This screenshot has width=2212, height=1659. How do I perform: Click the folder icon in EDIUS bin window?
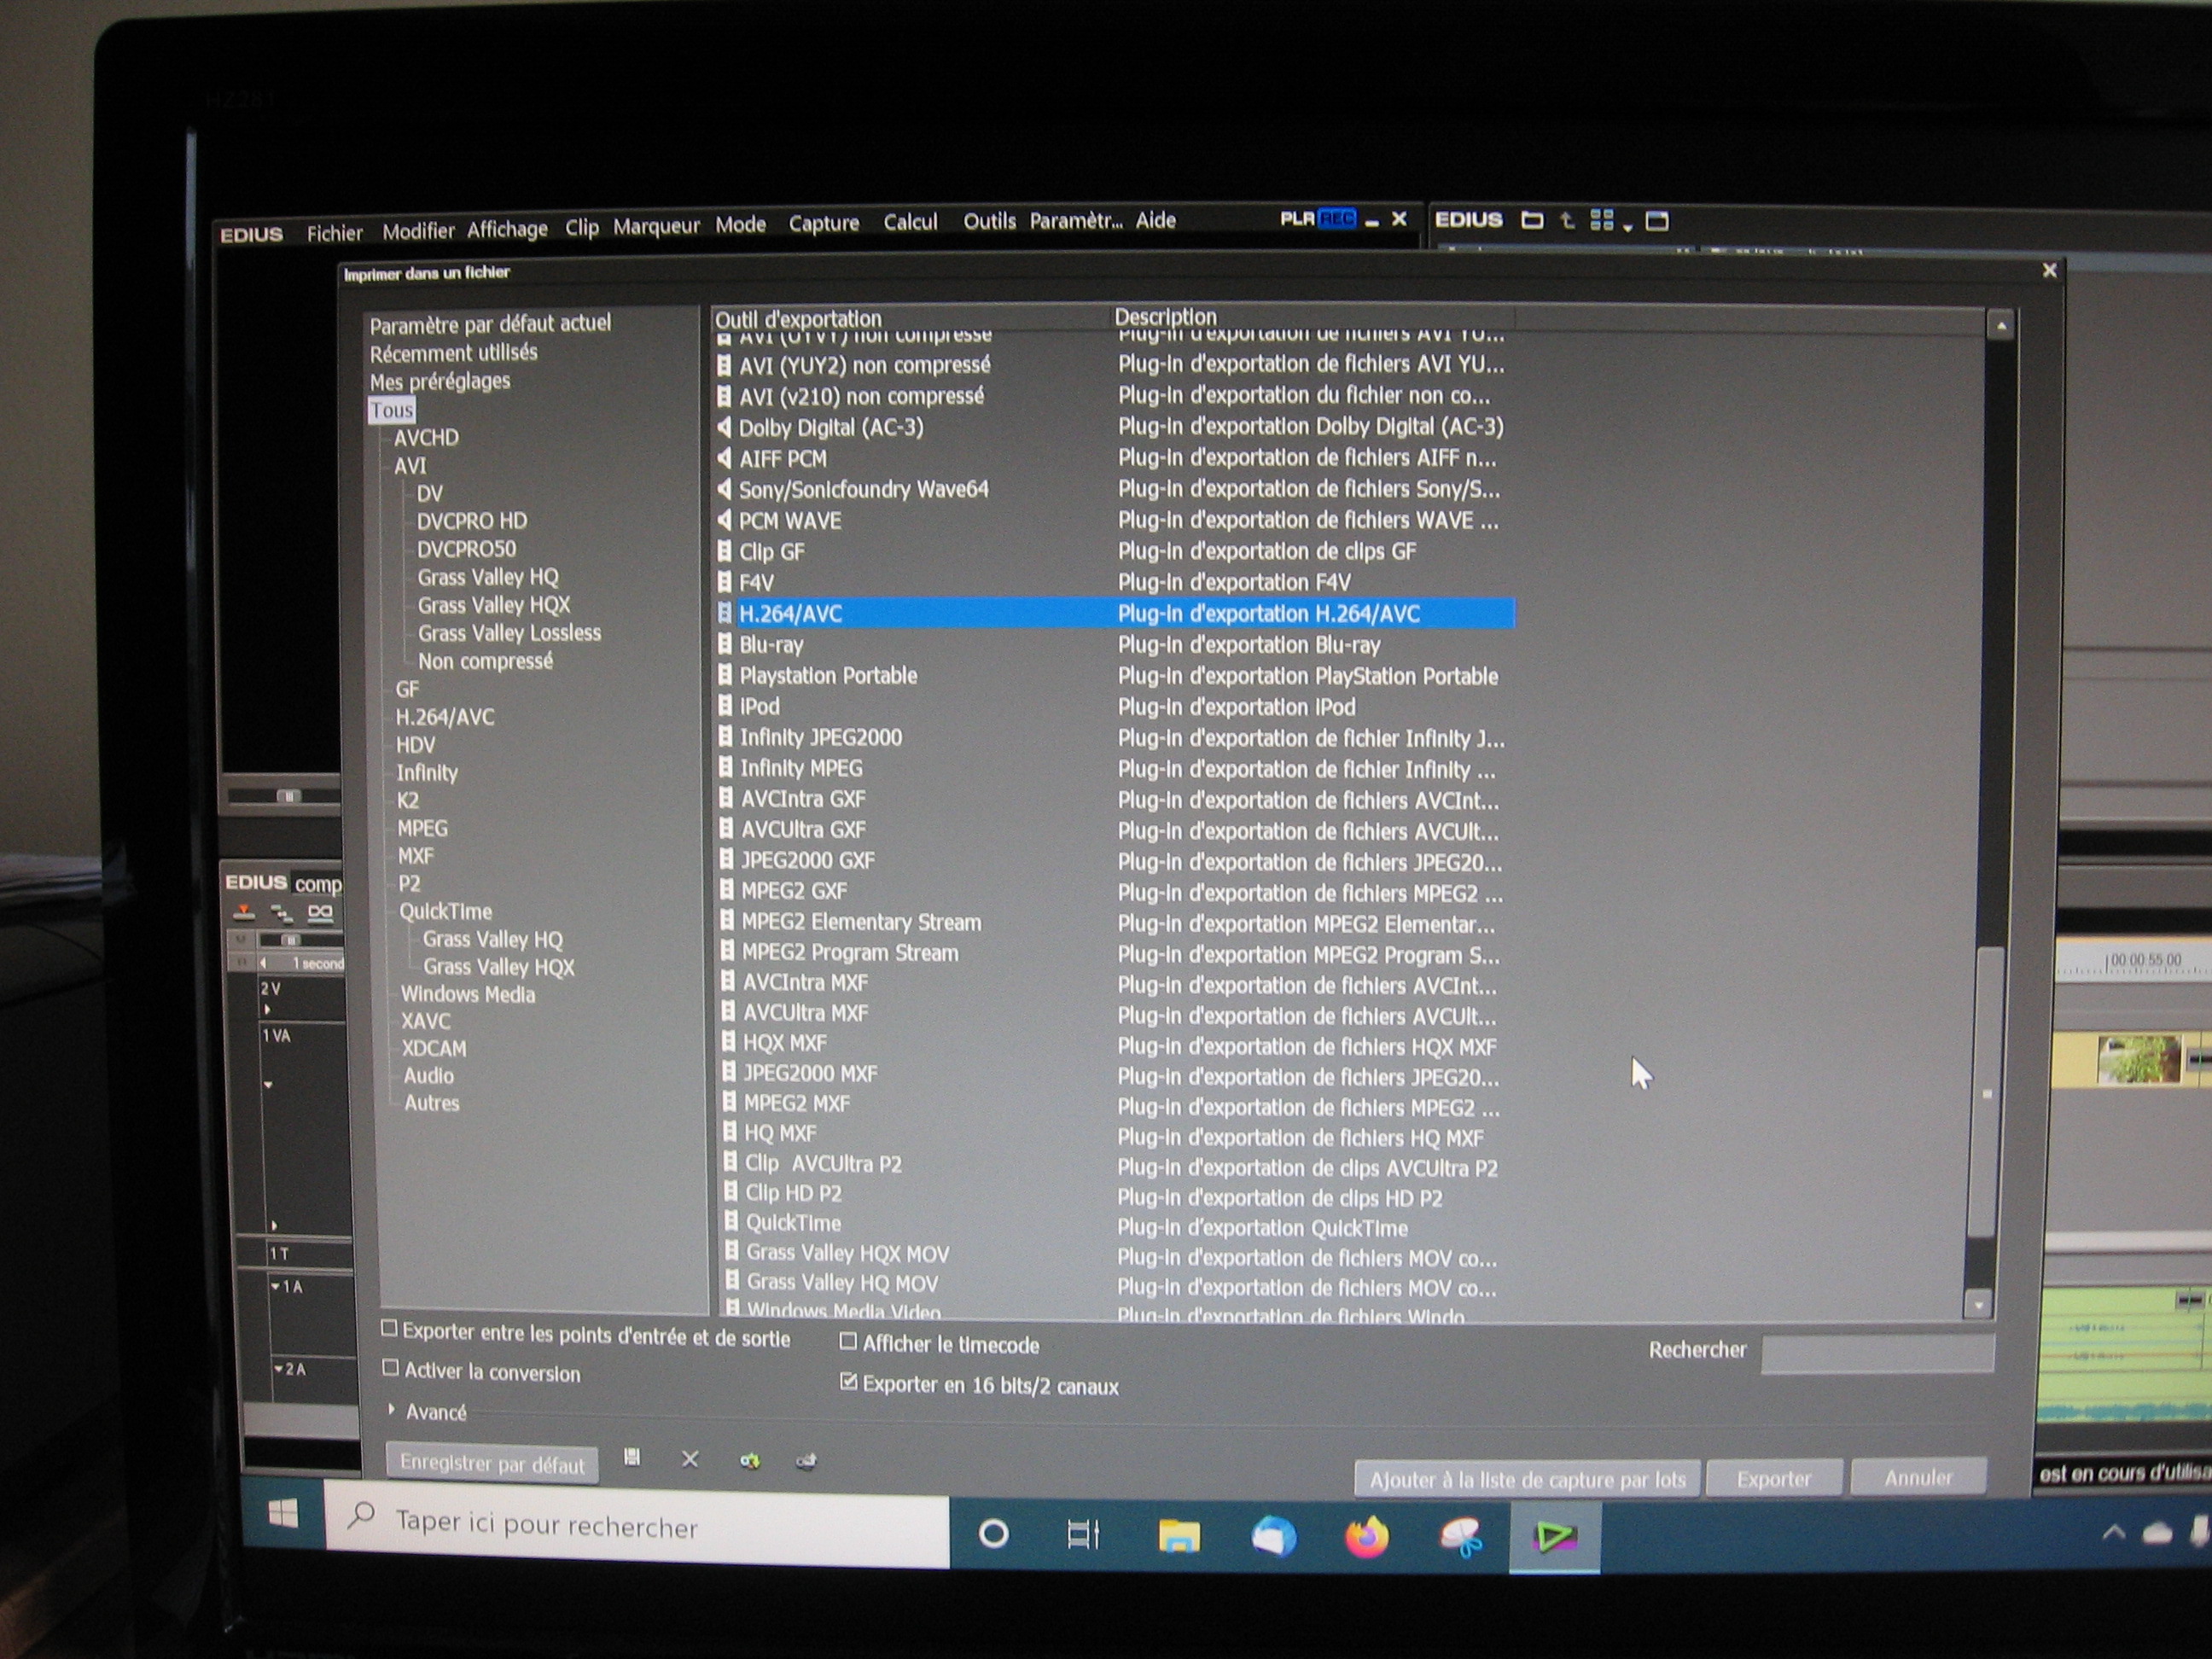tap(1532, 220)
